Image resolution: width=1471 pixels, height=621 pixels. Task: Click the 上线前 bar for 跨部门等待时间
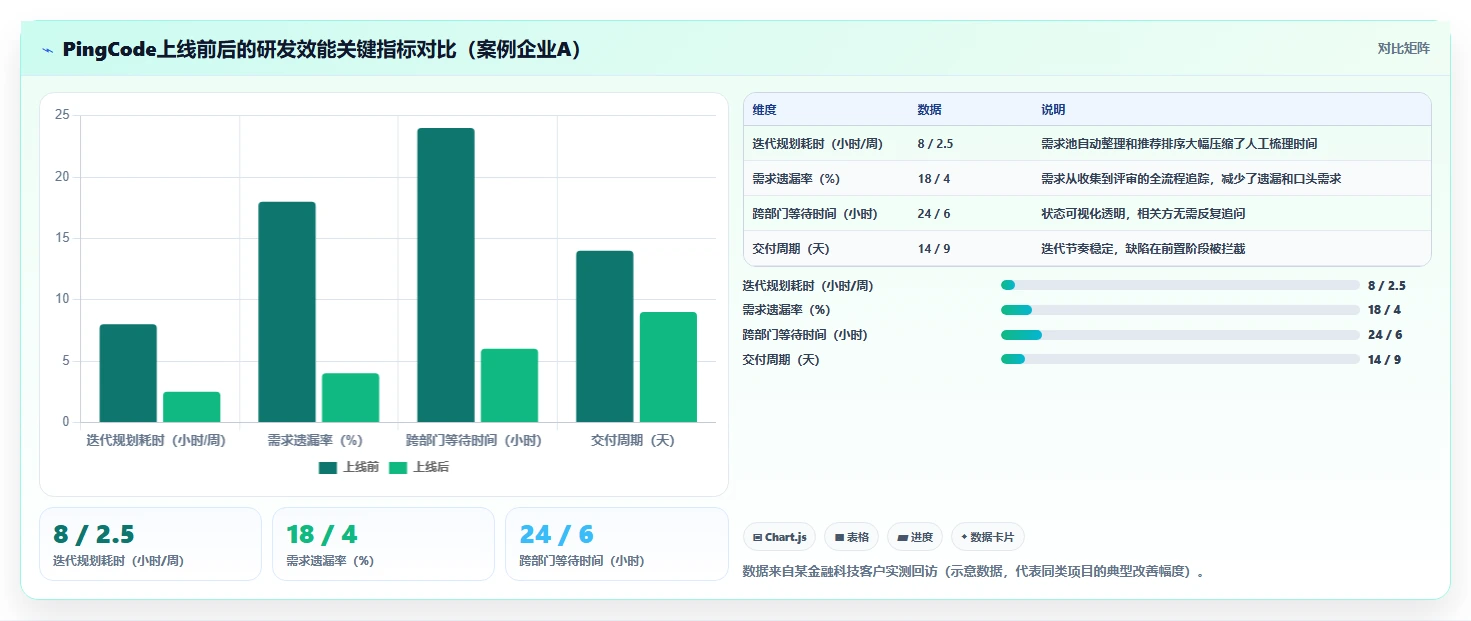pyautogui.click(x=446, y=275)
